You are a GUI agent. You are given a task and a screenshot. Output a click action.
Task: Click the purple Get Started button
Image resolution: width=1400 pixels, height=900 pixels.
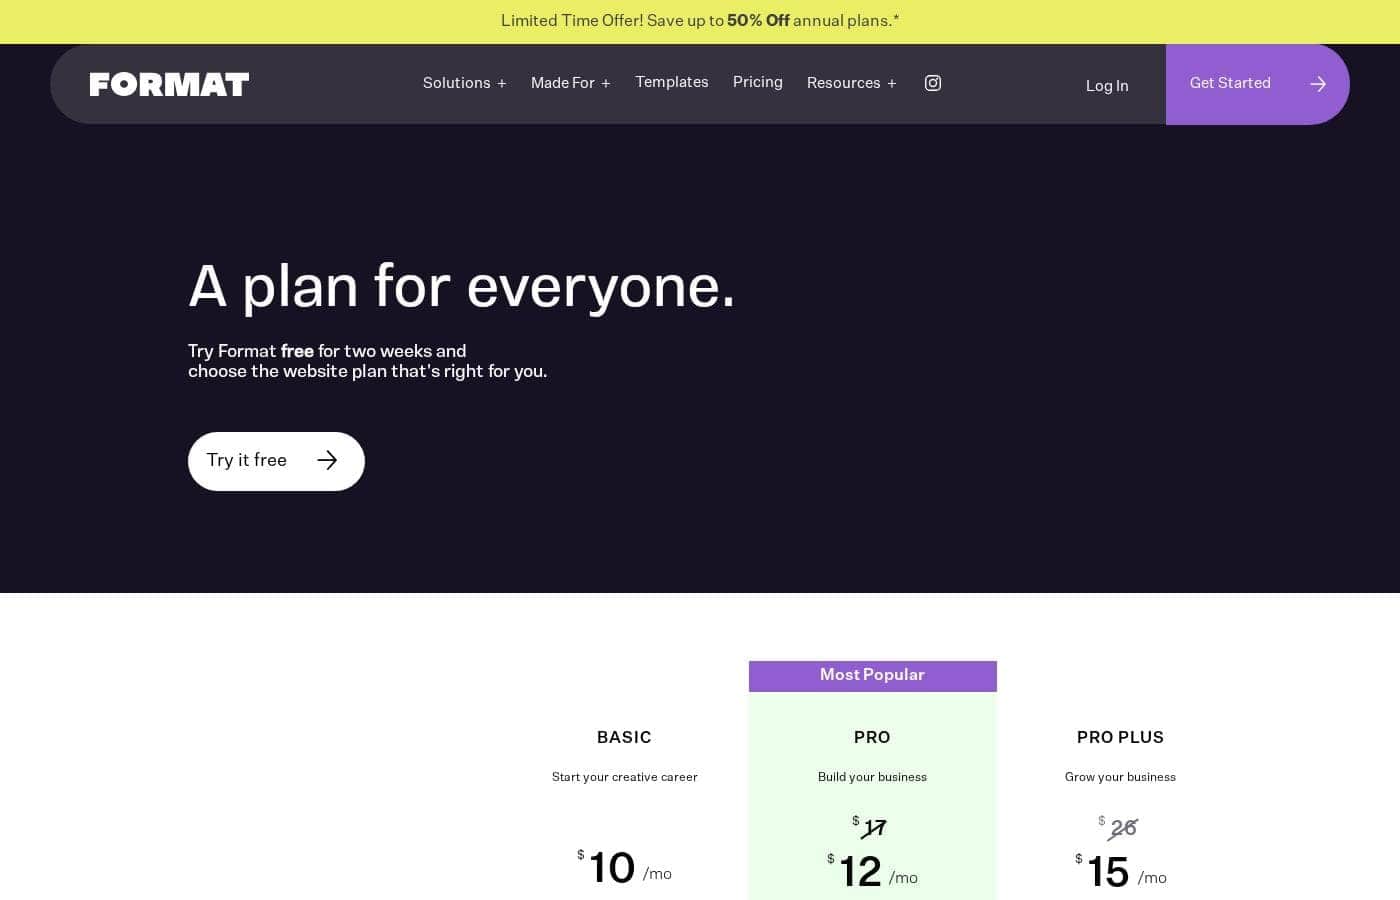(1257, 84)
